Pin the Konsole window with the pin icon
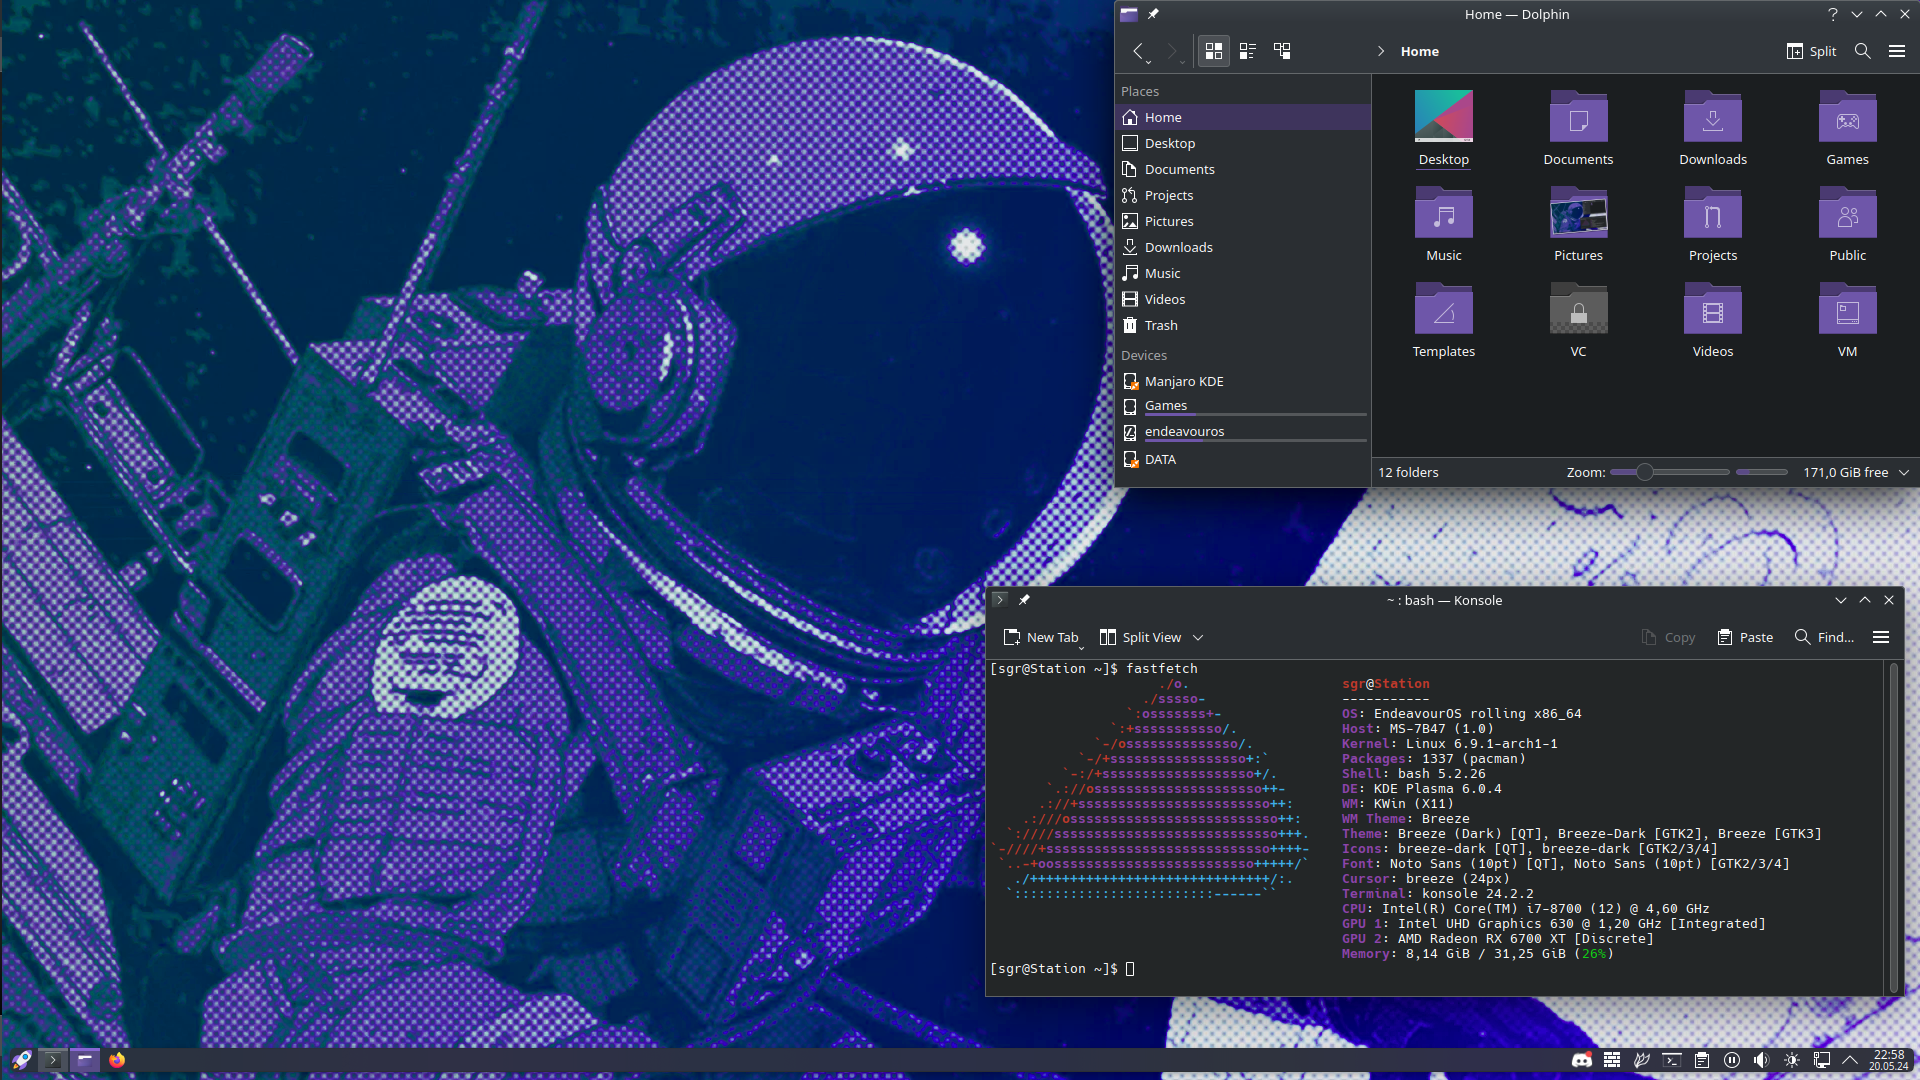Screen dimensions: 1920x1080 pos(1025,600)
